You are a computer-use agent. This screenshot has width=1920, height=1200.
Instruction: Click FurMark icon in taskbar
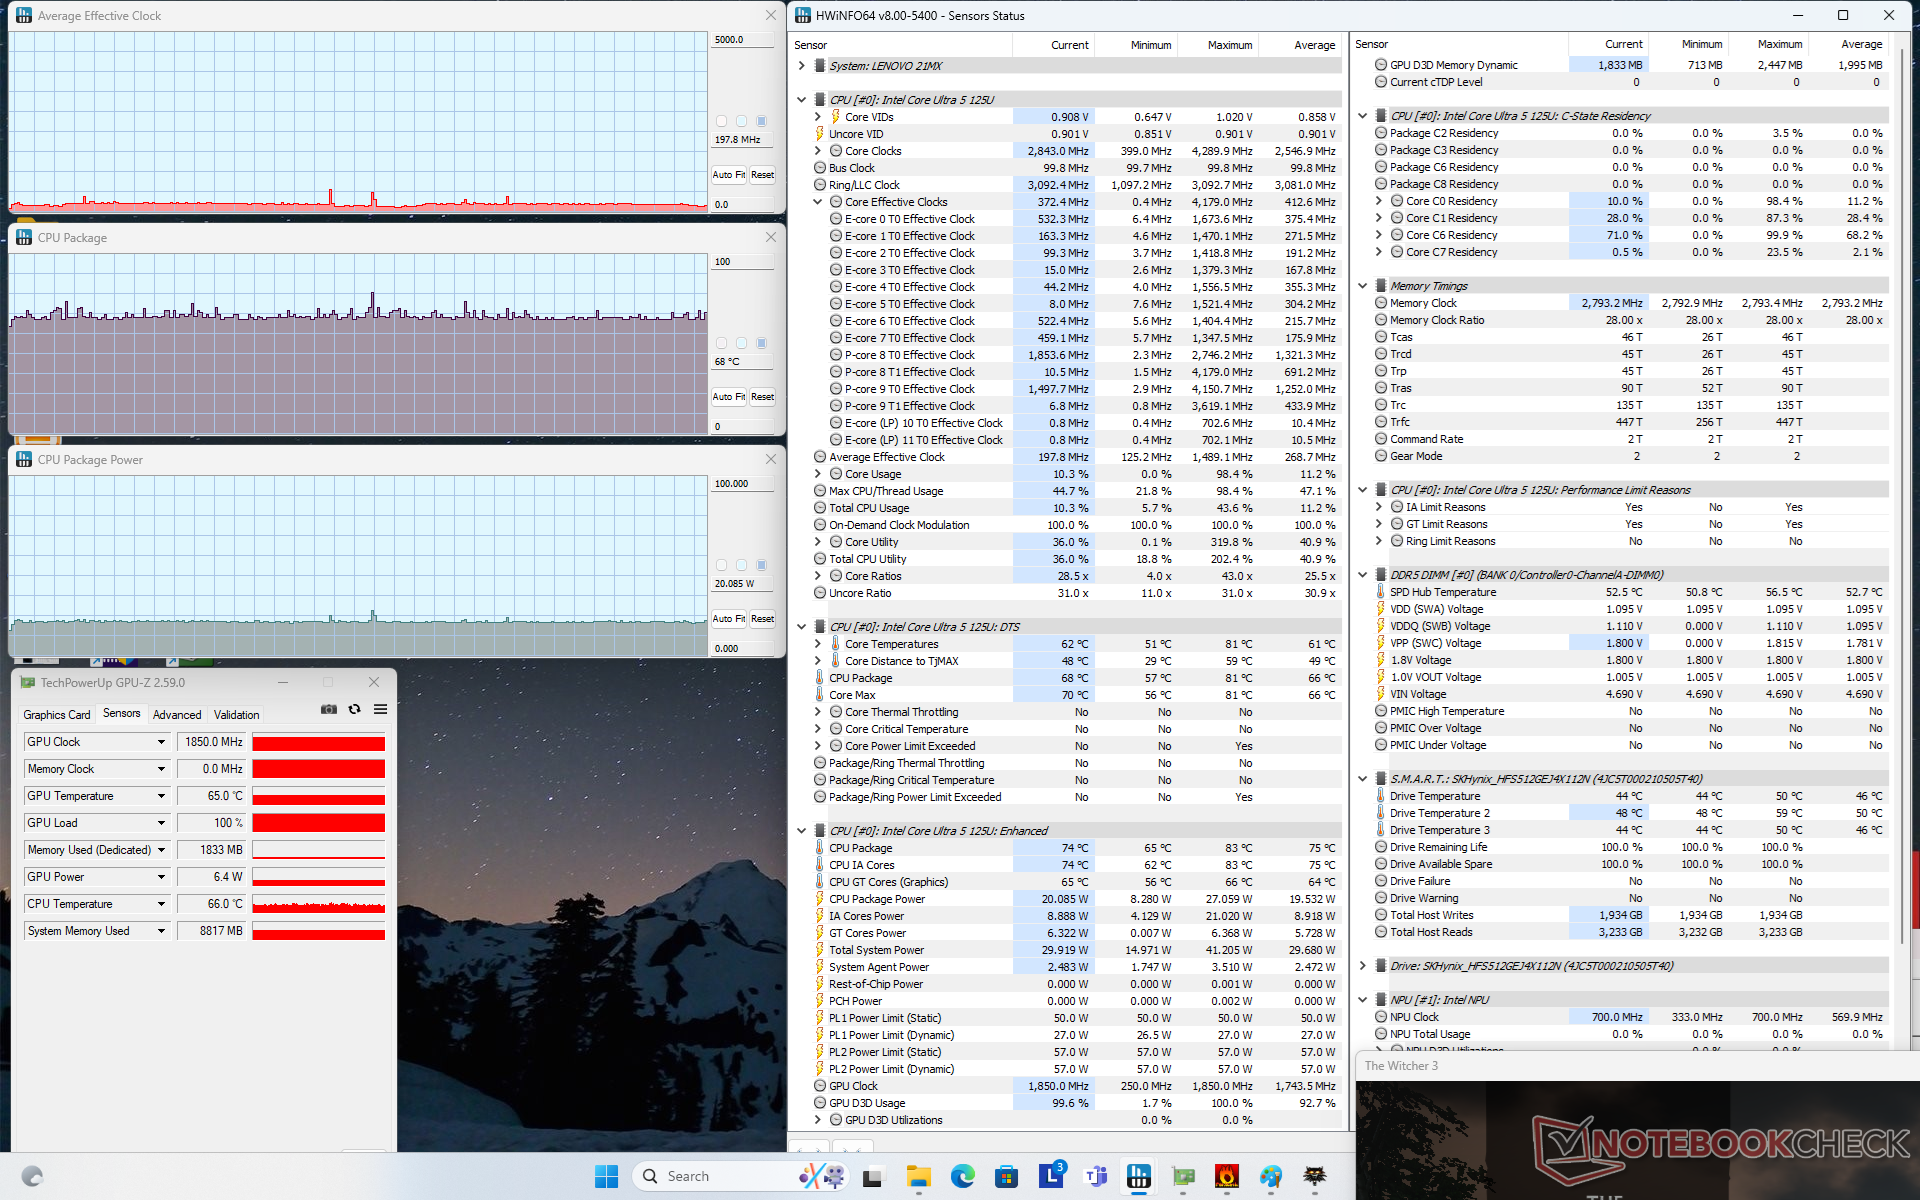pyautogui.click(x=1227, y=1176)
